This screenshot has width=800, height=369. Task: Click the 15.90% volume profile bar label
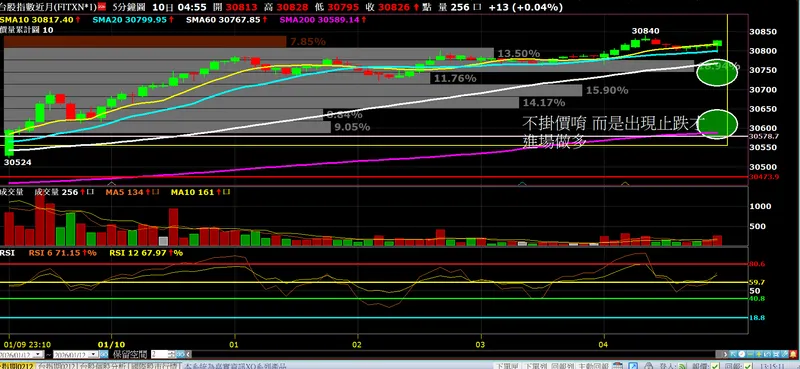[607, 90]
